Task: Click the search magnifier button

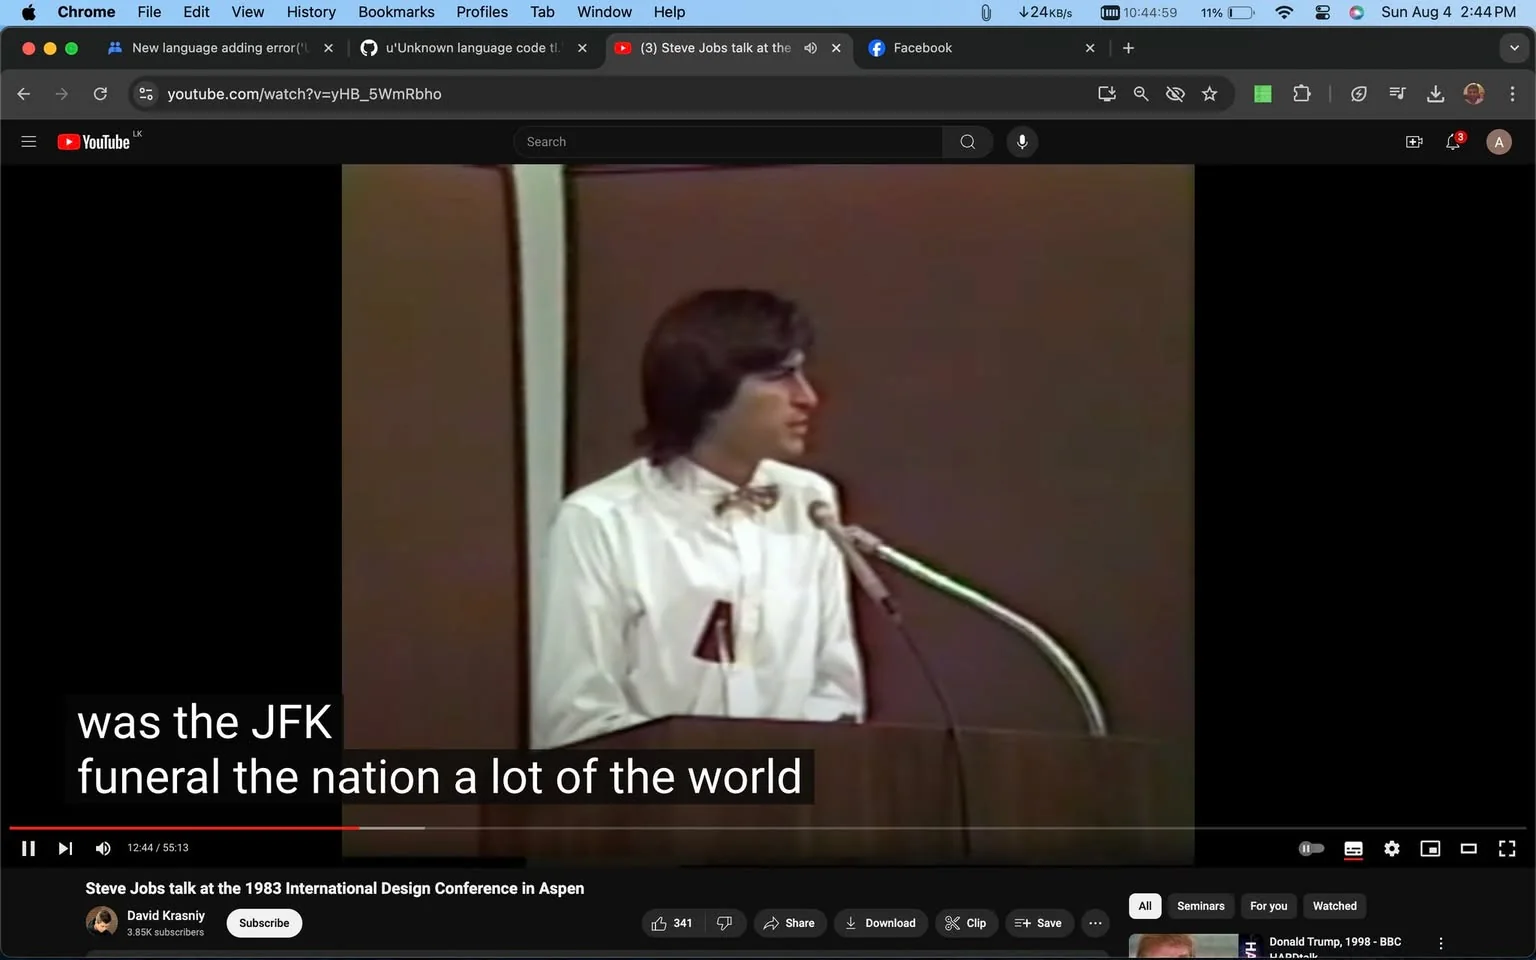Action: pyautogui.click(x=967, y=142)
